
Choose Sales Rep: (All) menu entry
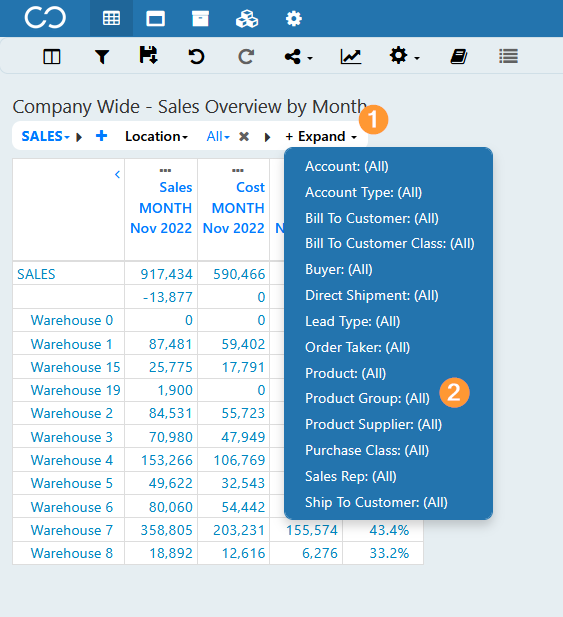pyautogui.click(x=351, y=476)
